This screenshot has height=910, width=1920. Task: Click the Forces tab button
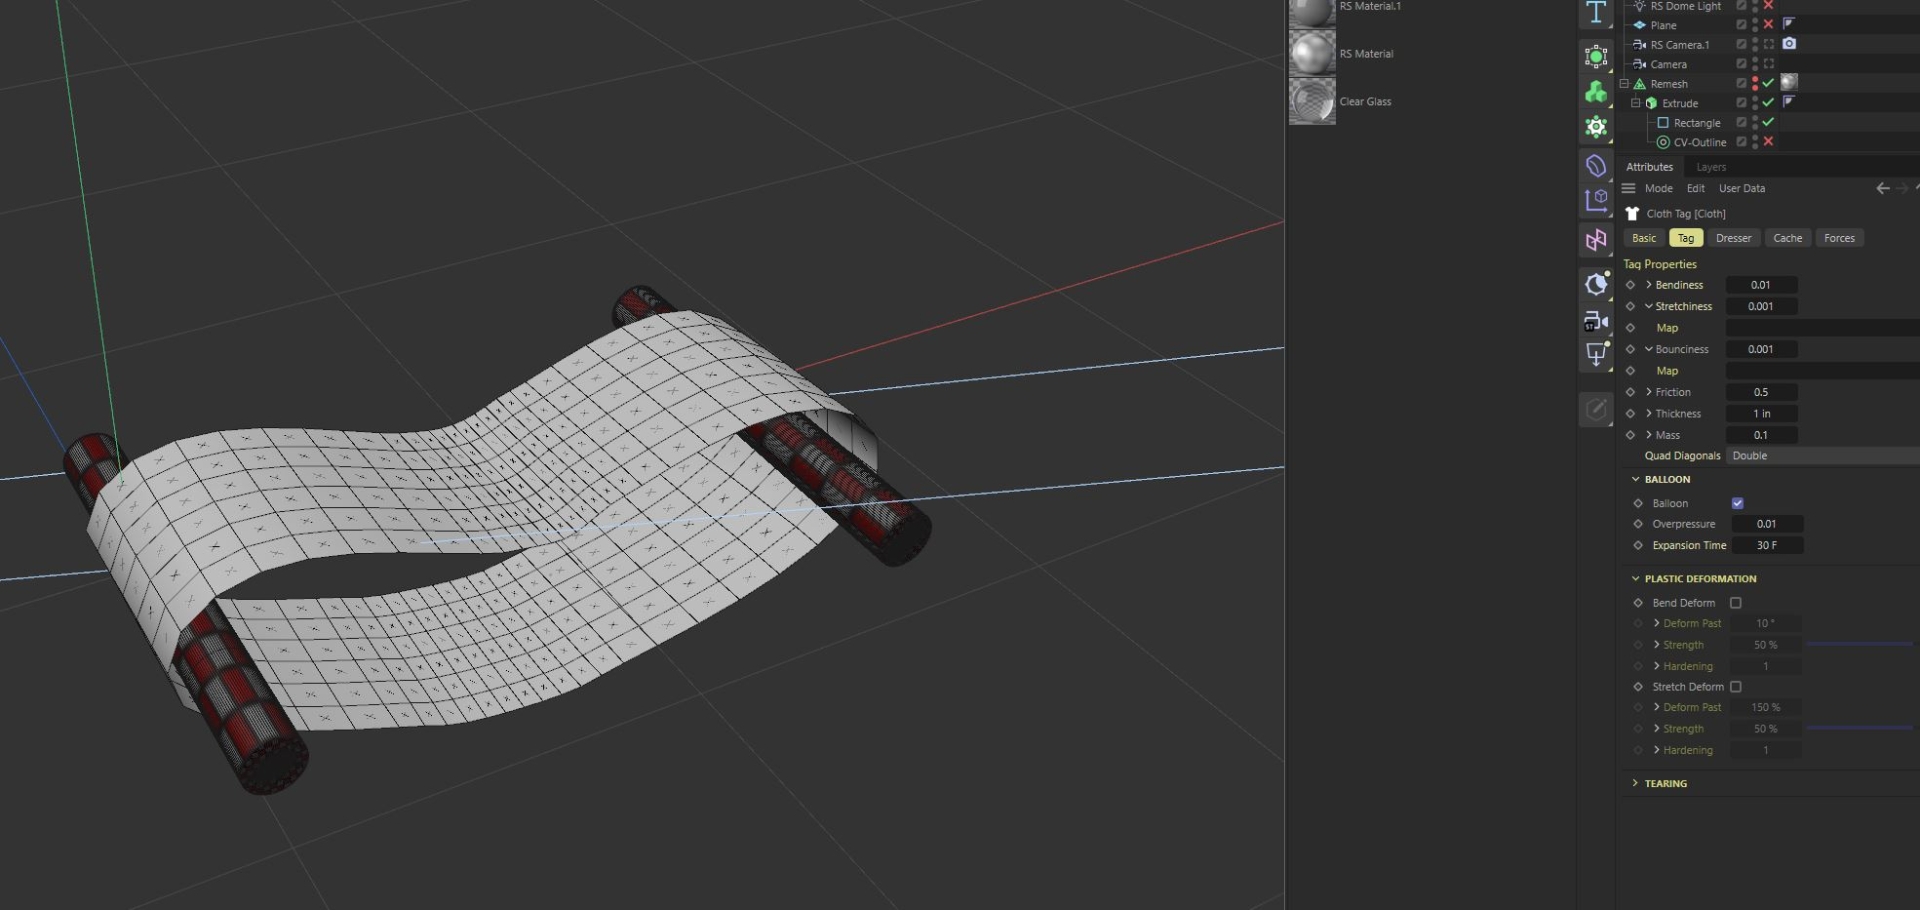(x=1839, y=238)
